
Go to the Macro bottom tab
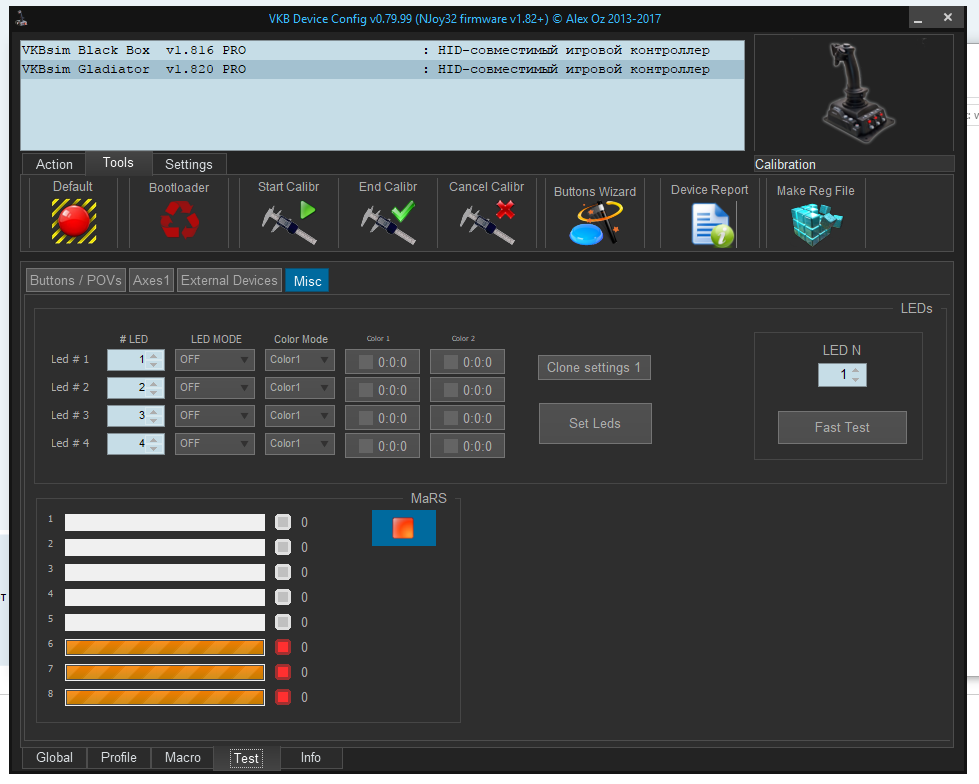[183, 757]
